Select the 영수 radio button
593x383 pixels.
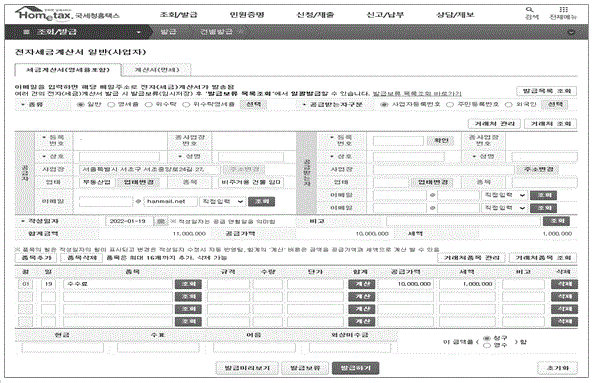pyautogui.click(x=487, y=345)
